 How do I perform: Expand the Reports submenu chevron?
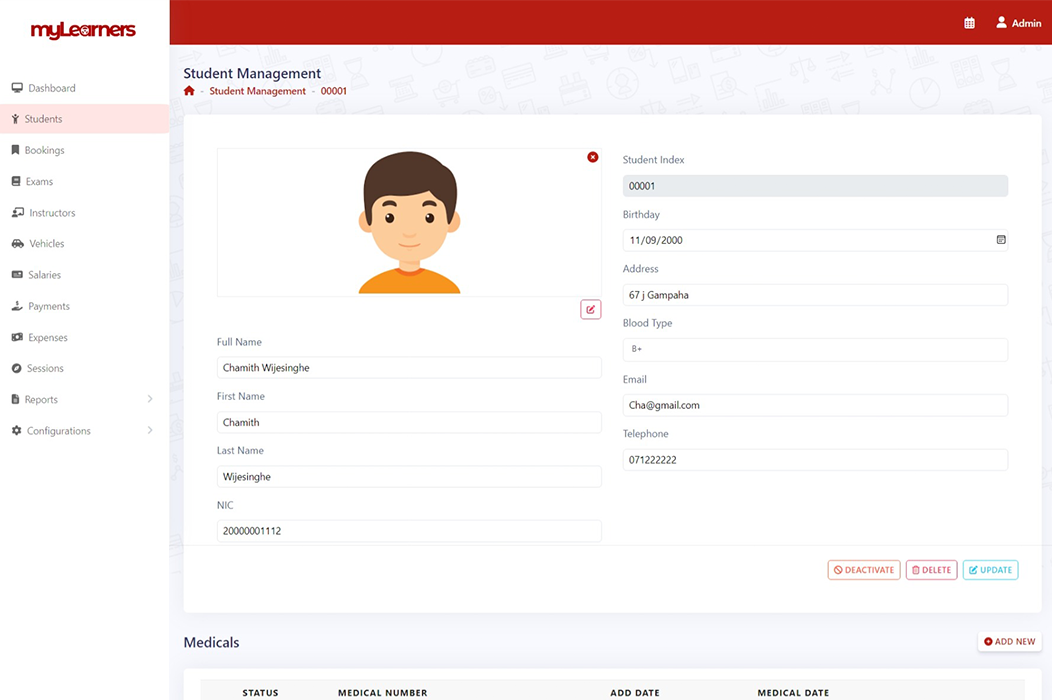point(150,400)
